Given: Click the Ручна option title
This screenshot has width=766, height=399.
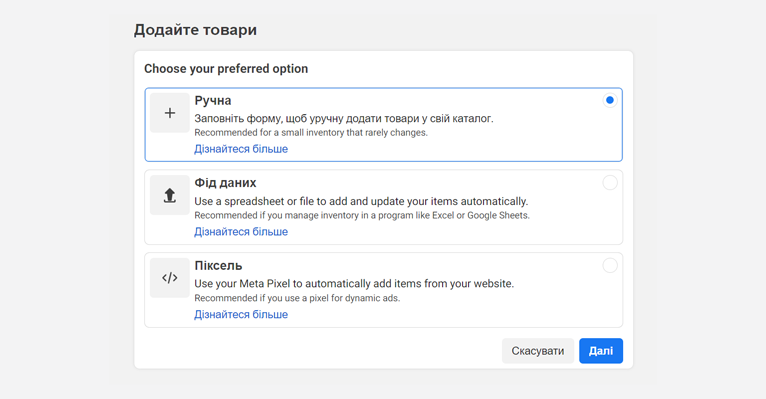Looking at the screenshot, I should click(x=213, y=101).
